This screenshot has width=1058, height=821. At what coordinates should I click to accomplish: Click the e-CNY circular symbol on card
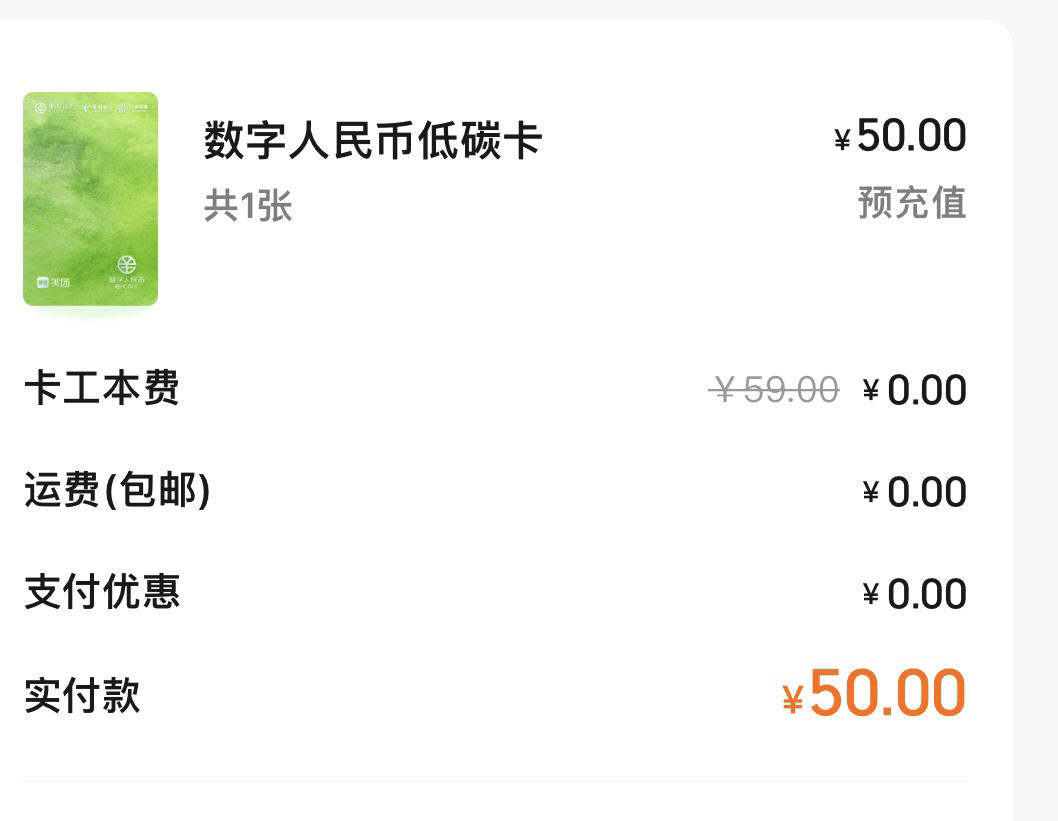[x=127, y=264]
